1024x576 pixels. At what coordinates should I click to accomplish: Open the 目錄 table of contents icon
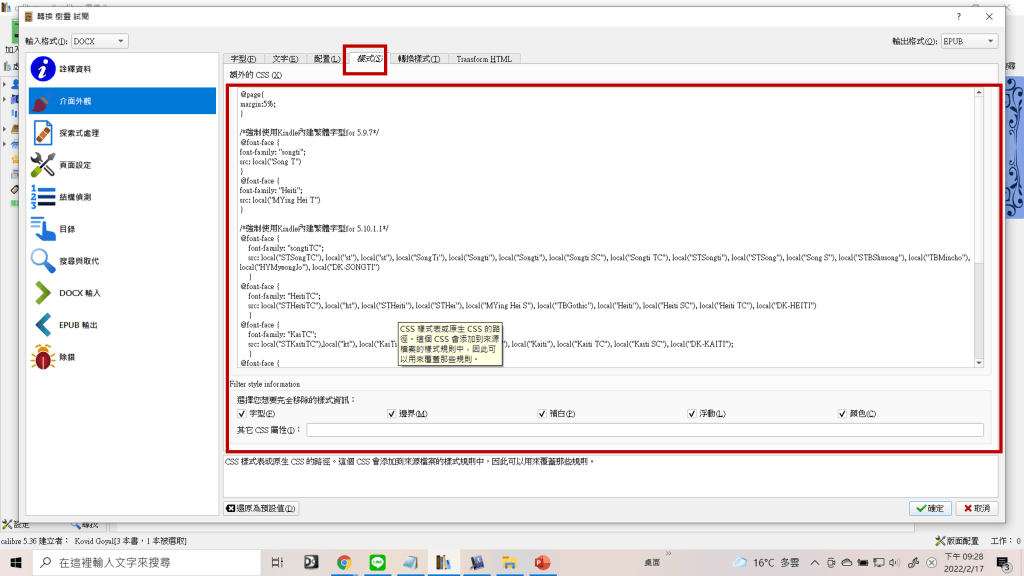[43, 229]
